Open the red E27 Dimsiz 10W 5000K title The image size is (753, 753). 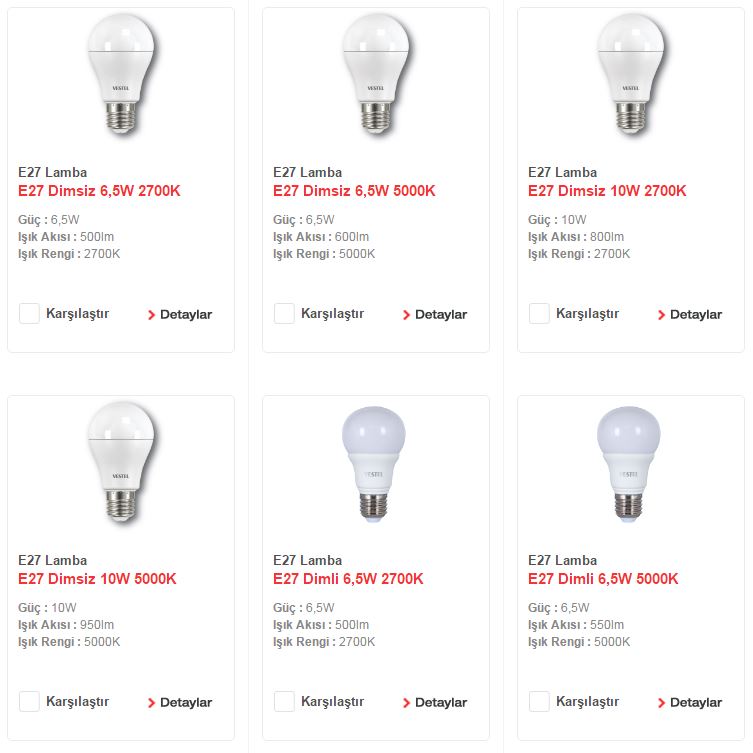click(97, 579)
